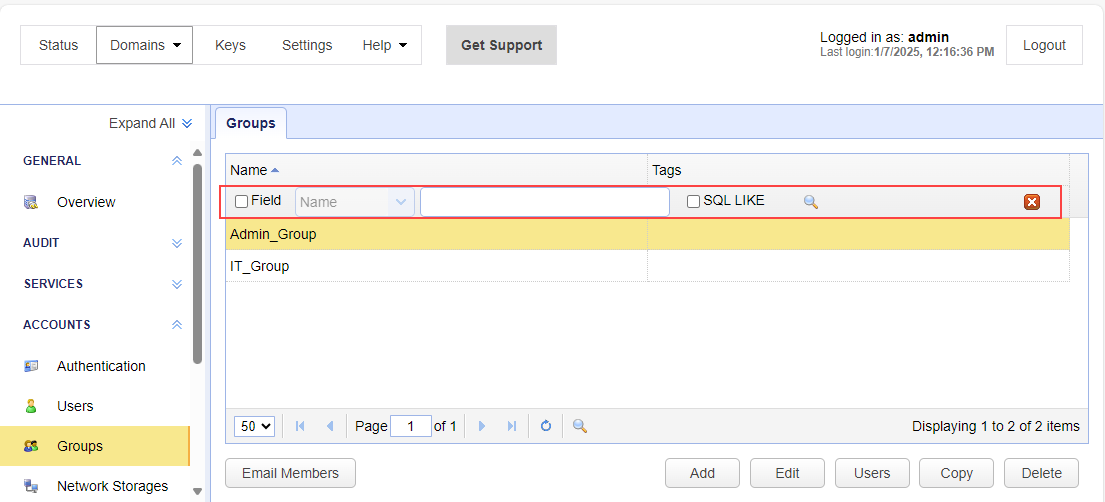
Task: Click the filter search magnifier icon
Action: [x=811, y=202]
